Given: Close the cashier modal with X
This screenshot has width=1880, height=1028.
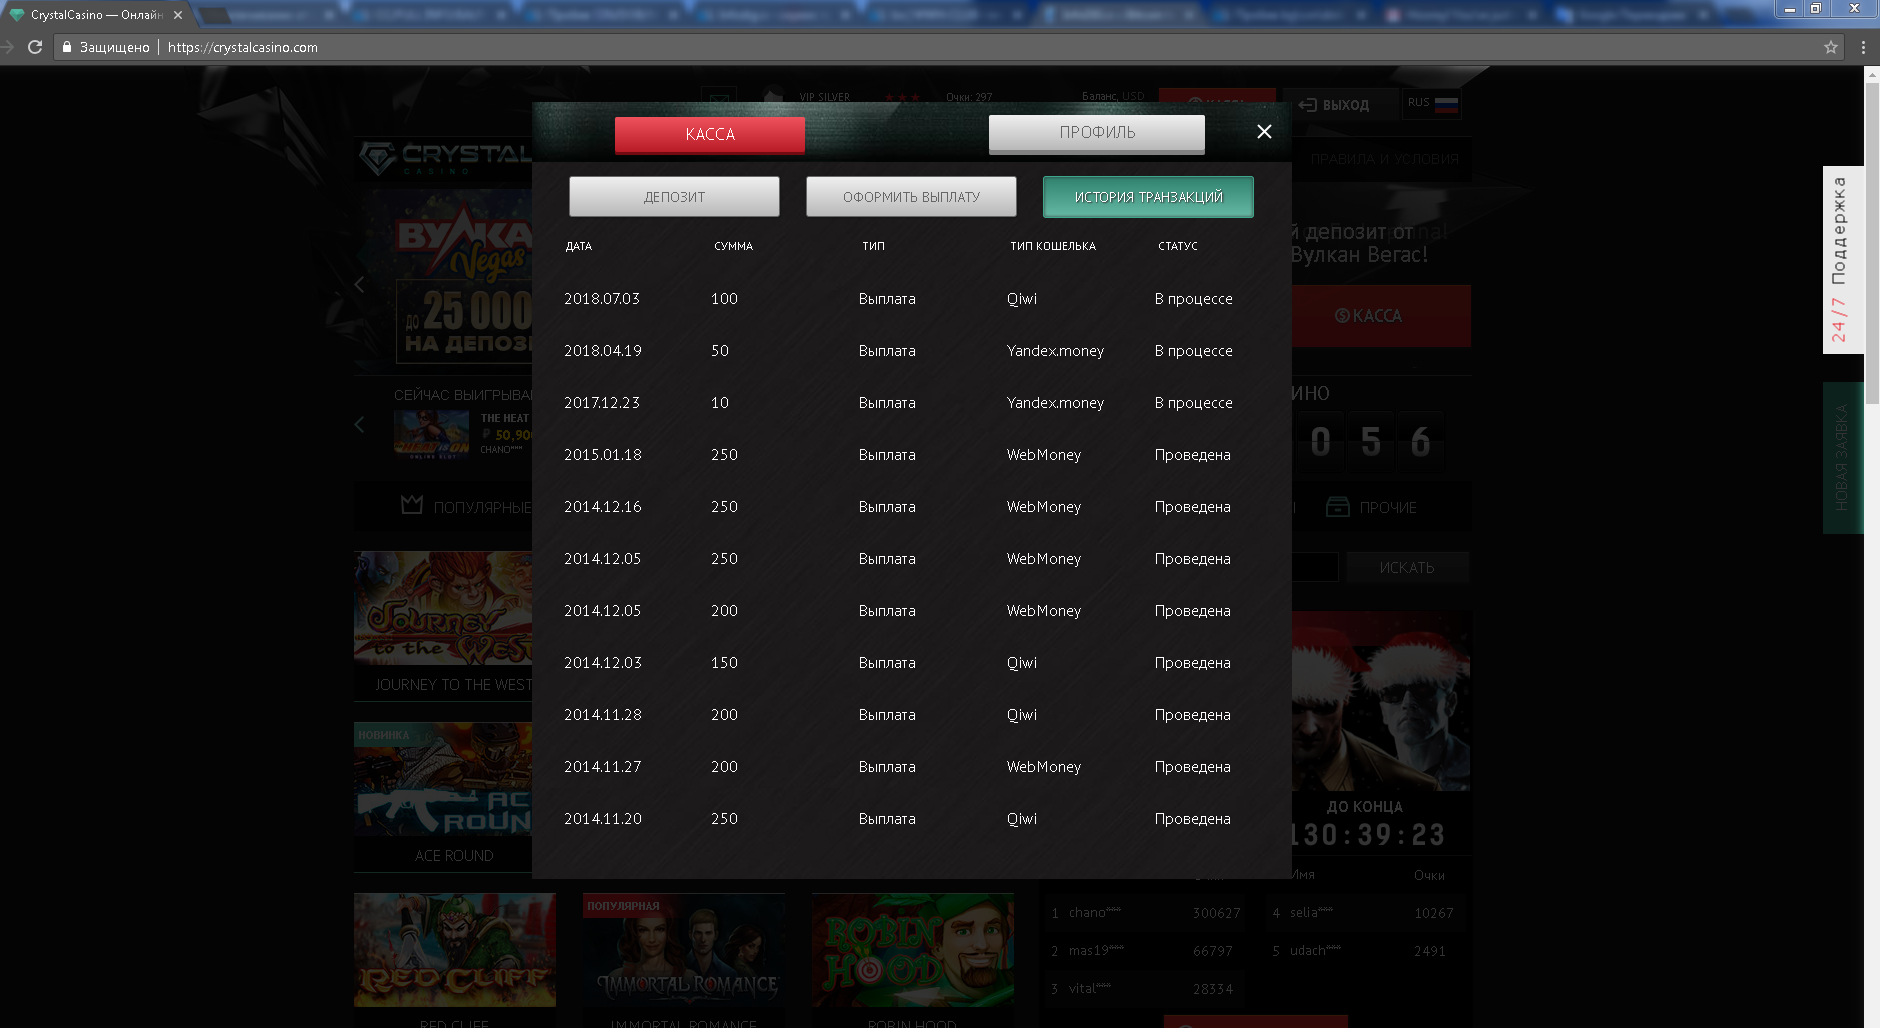Looking at the screenshot, I should pyautogui.click(x=1264, y=132).
